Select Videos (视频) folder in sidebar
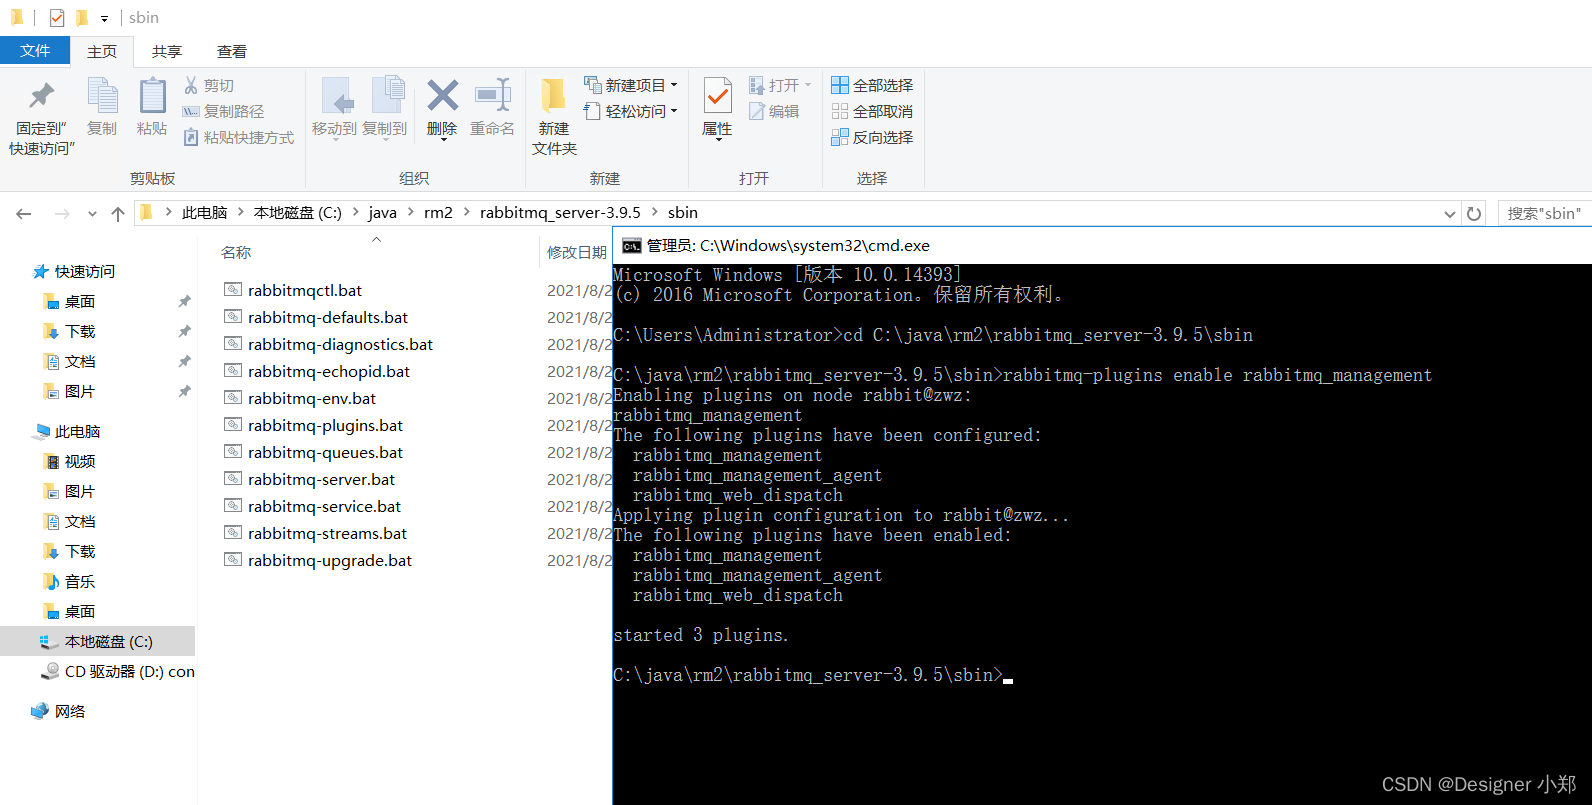The width and height of the screenshot is (1592, 805). point(80,462)
